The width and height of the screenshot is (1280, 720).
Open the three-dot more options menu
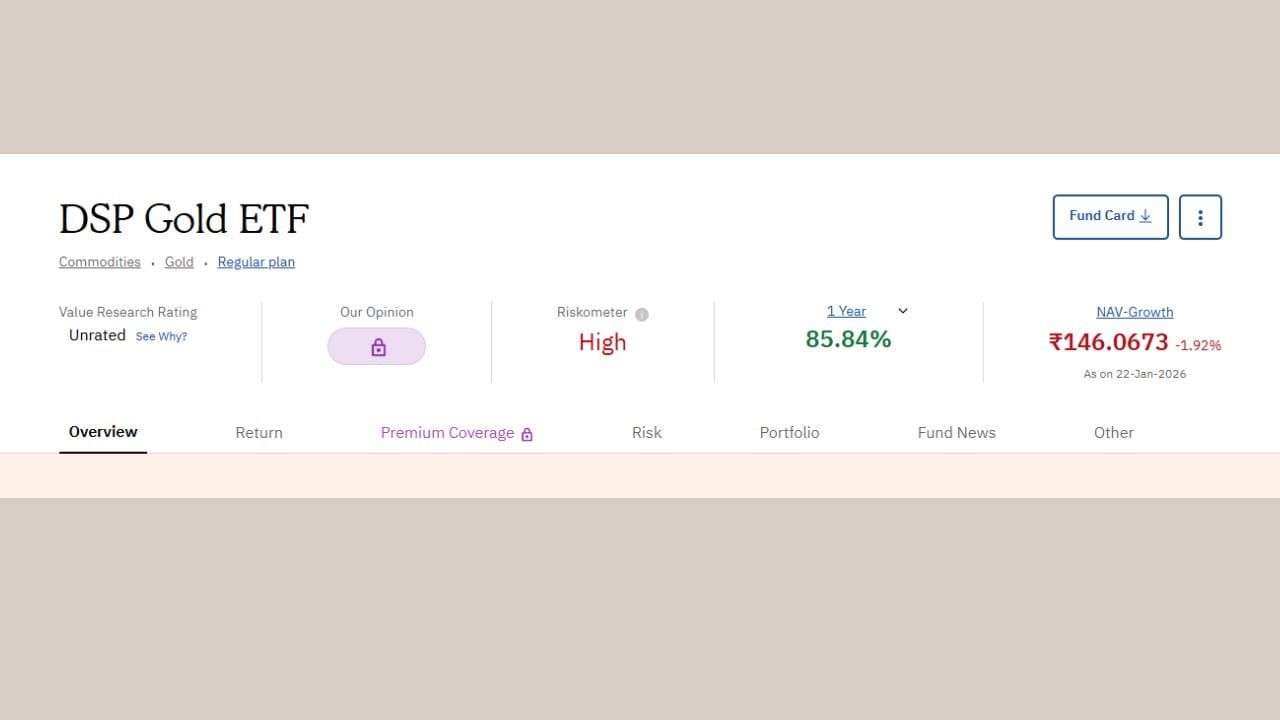coord(1200,217)
